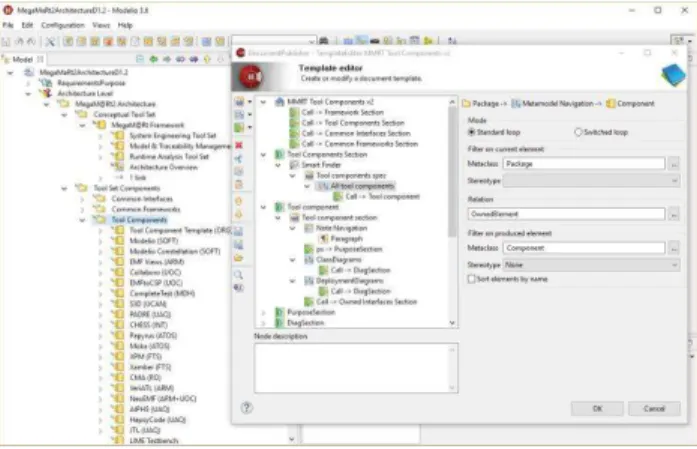Select 'EMF Views (ARM)' in Model browser
This screenshot has height=449, width=697.
pos(156,262)
